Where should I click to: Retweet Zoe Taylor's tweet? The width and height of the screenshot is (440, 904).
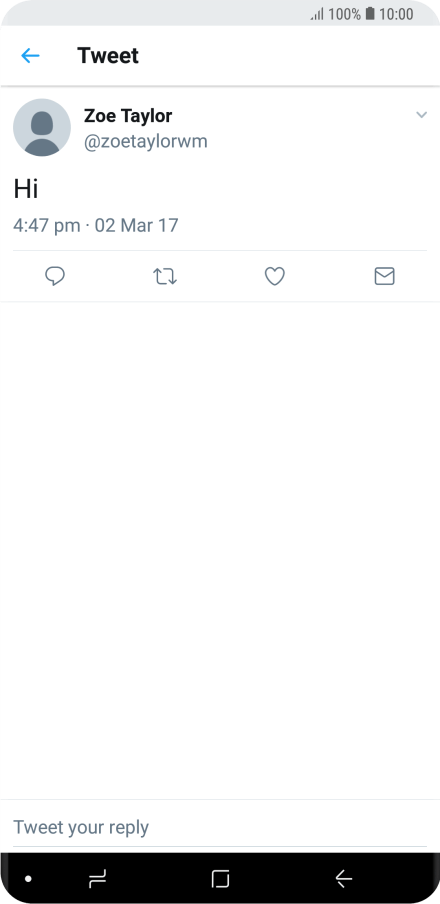click(165, 277)
